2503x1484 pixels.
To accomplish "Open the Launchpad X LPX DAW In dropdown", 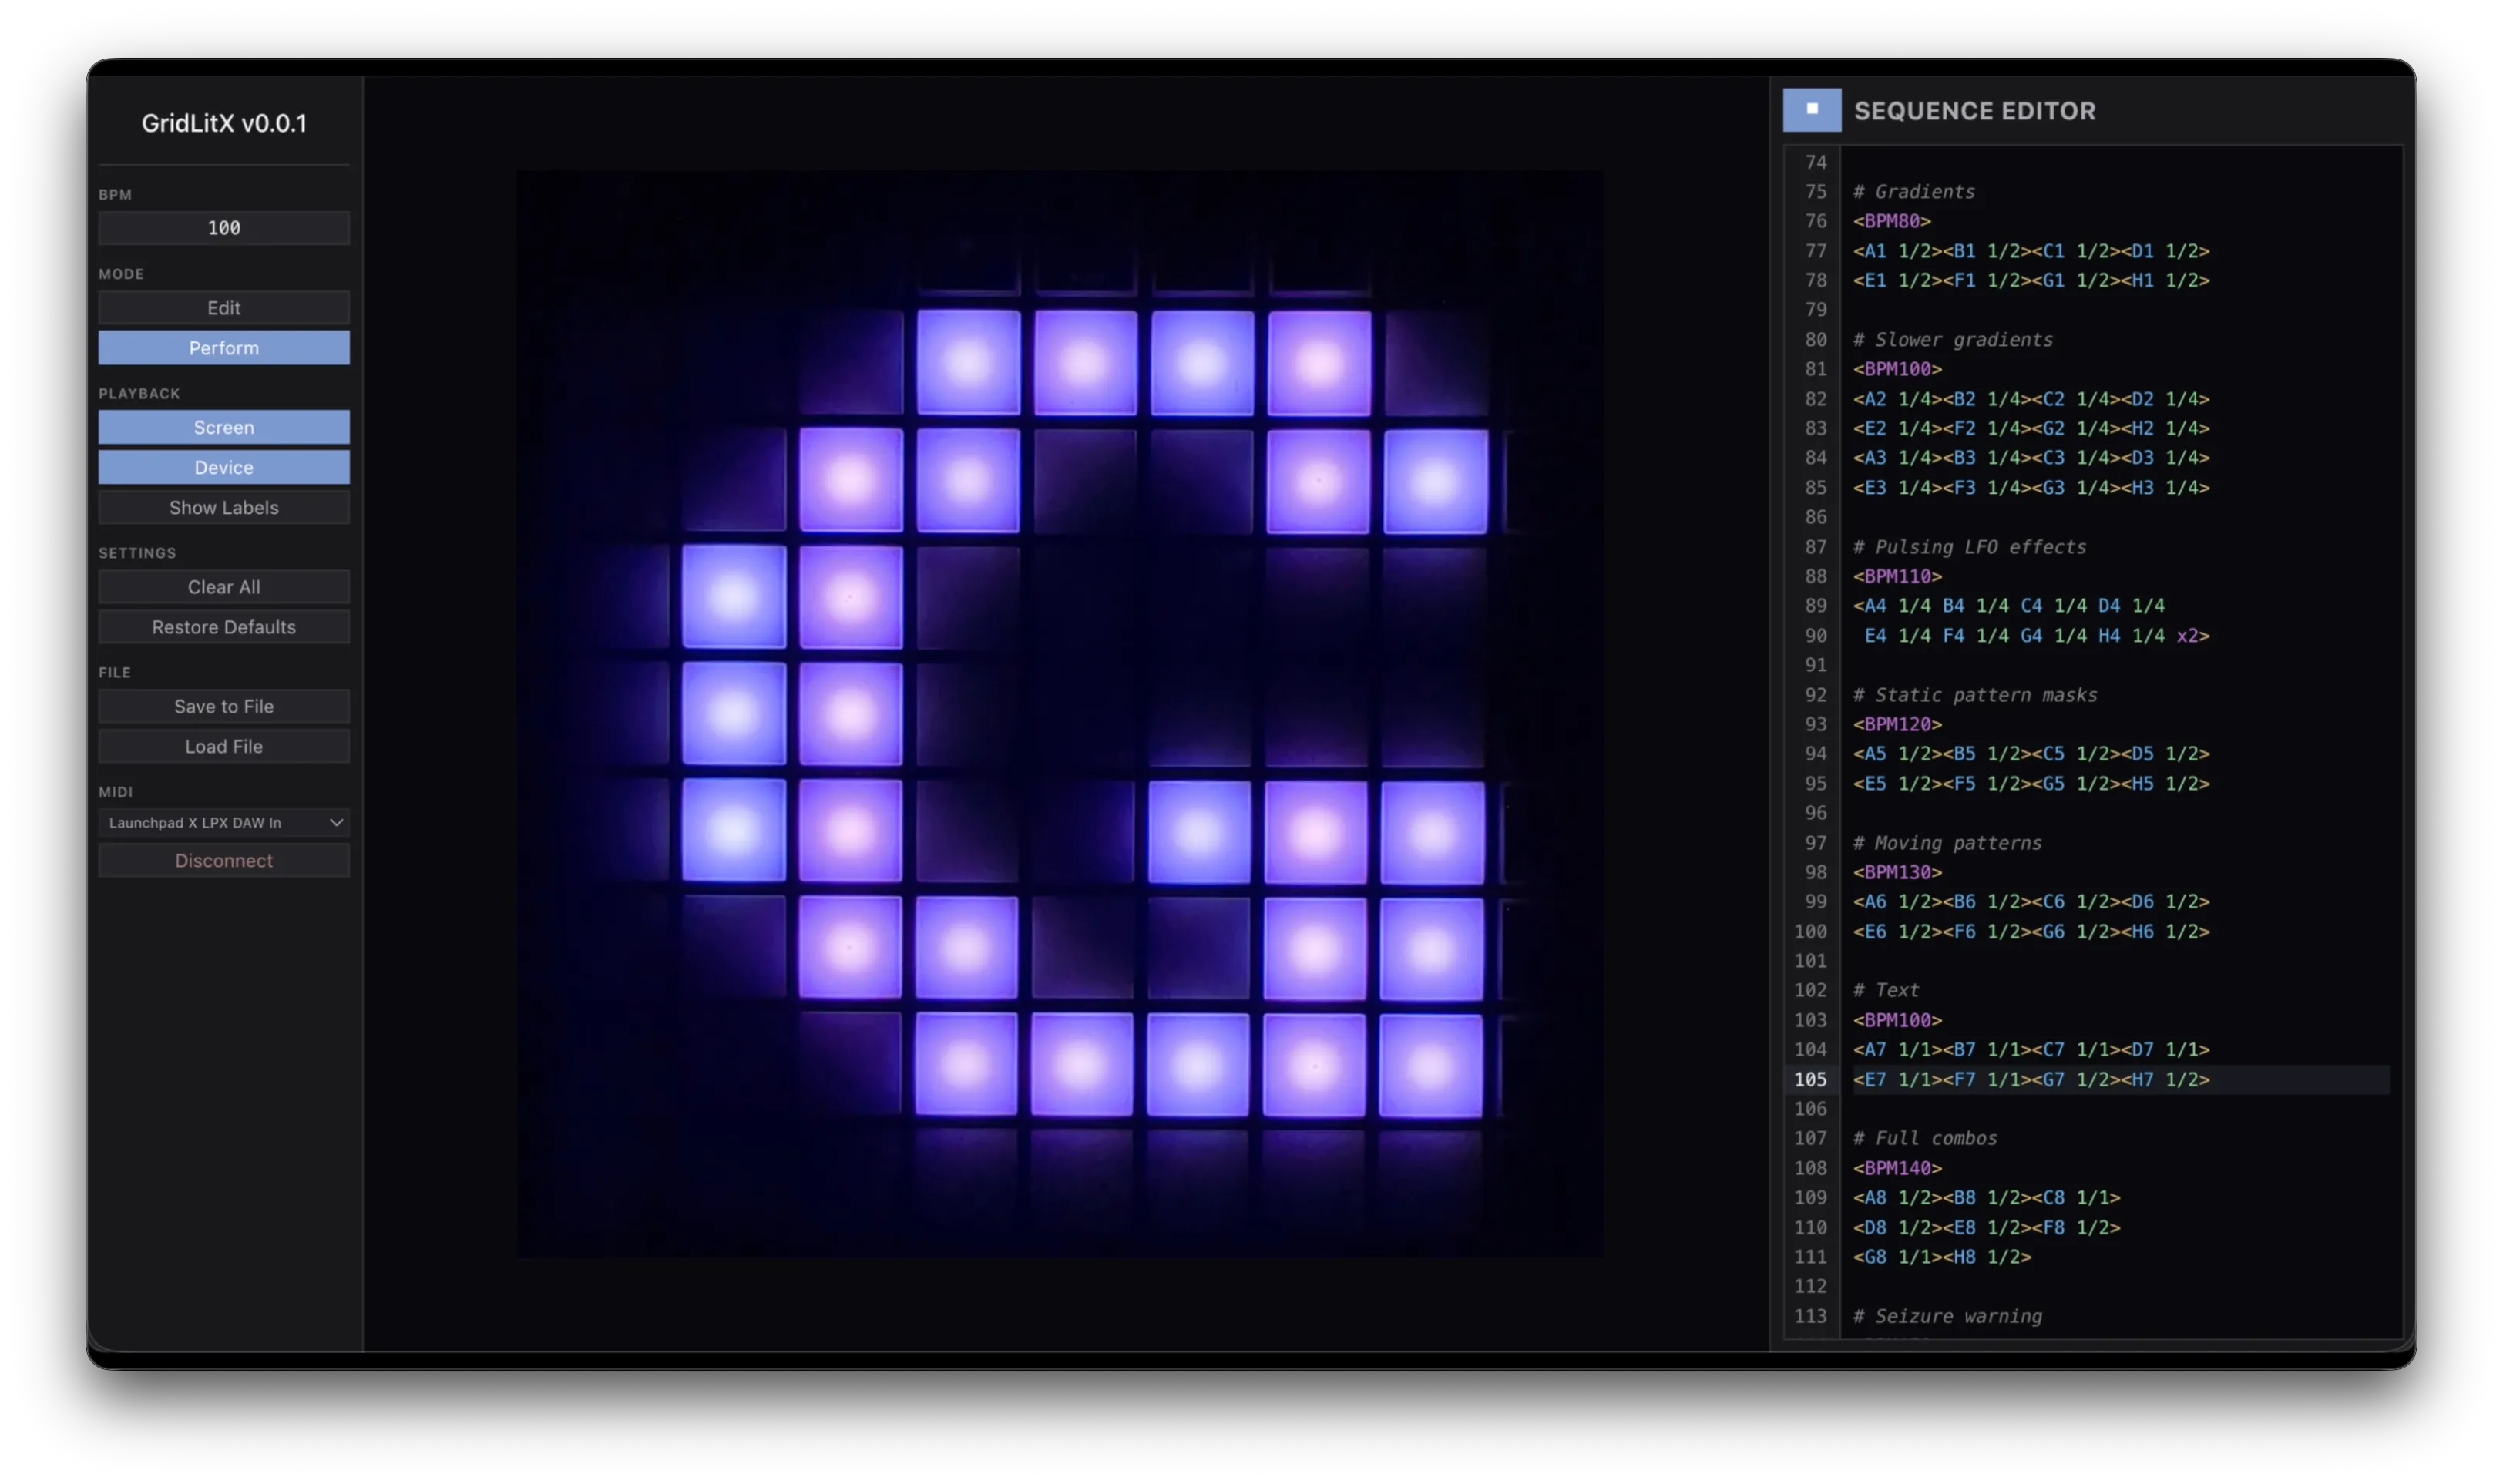I will (x=224, y=822).
